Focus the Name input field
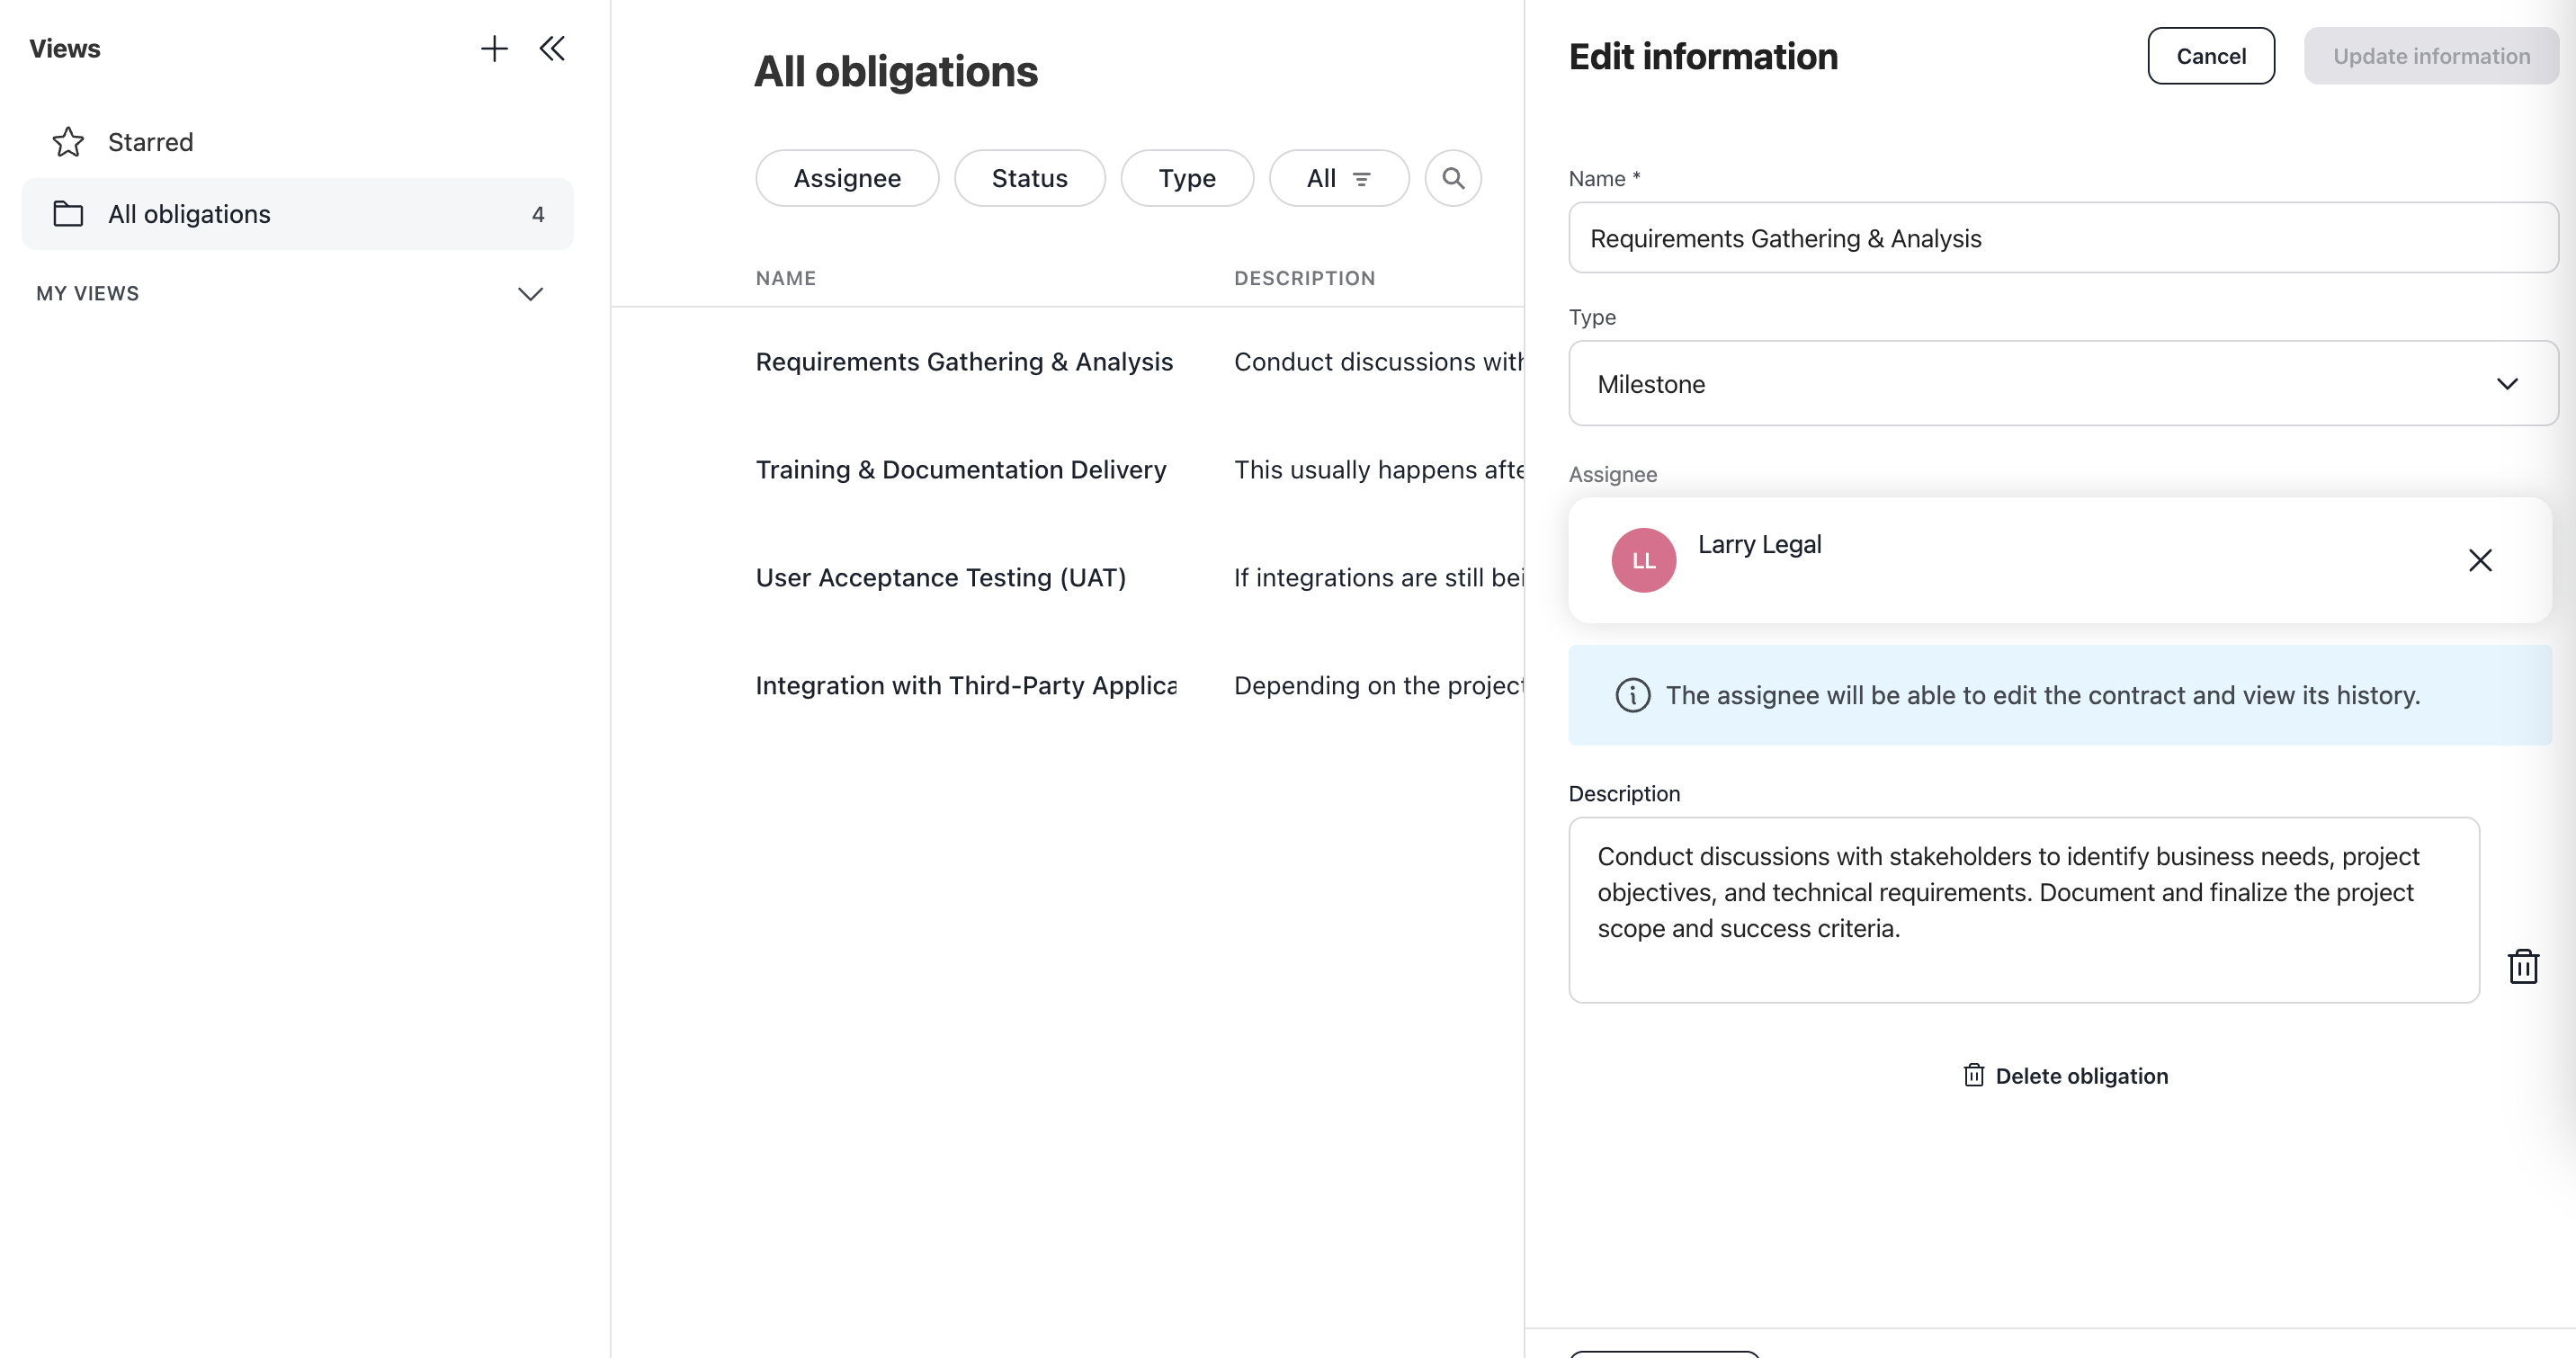The width and height of the screenshot is (2576, 1358). 2062,238
